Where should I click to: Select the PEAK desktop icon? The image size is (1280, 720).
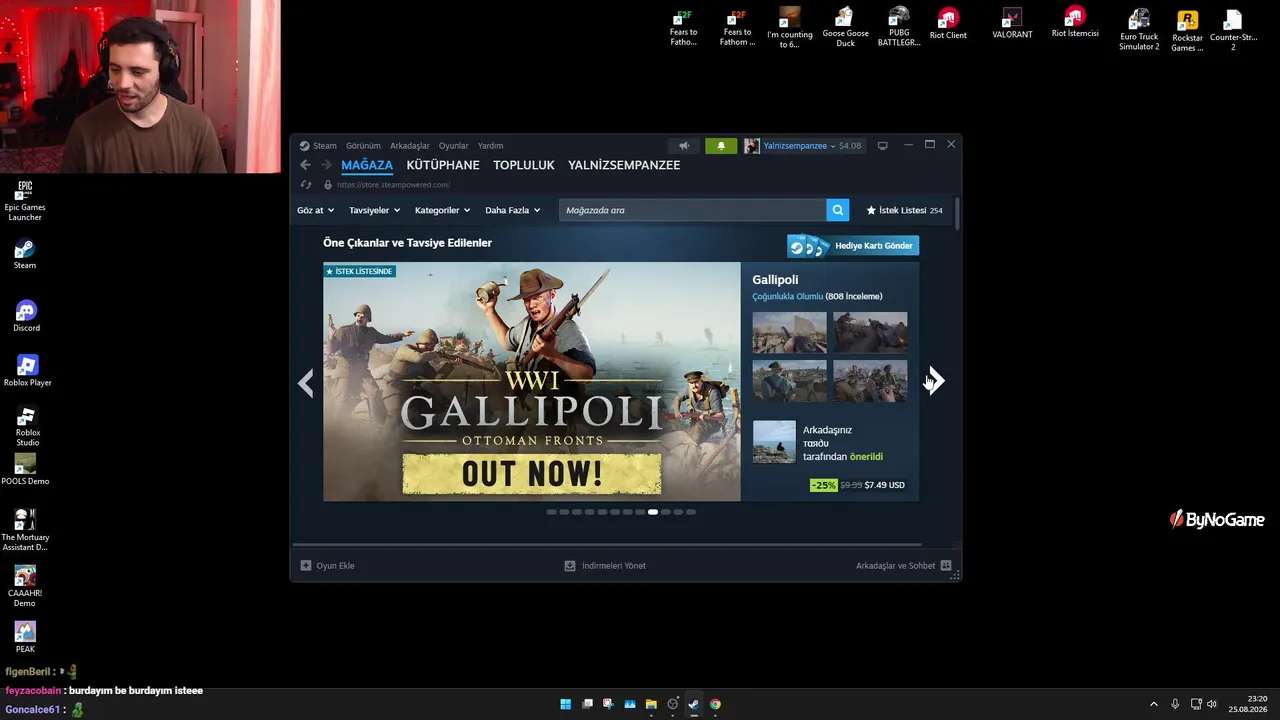[25, 637]
